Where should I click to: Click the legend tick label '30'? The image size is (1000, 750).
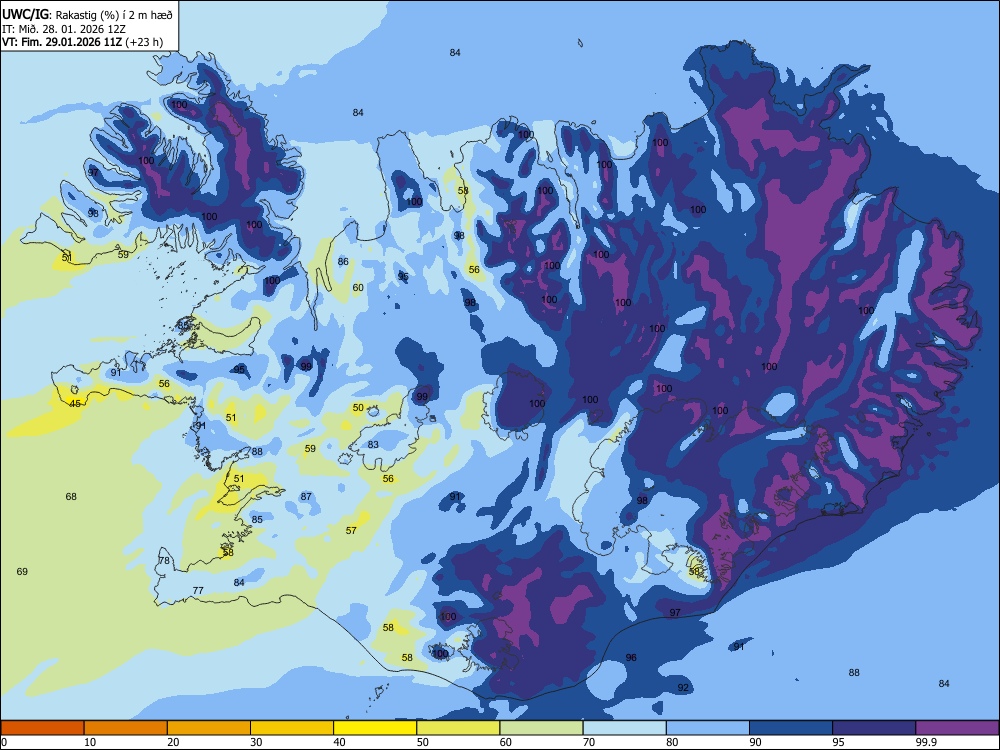pyautogui.click(x=256, y=742)
